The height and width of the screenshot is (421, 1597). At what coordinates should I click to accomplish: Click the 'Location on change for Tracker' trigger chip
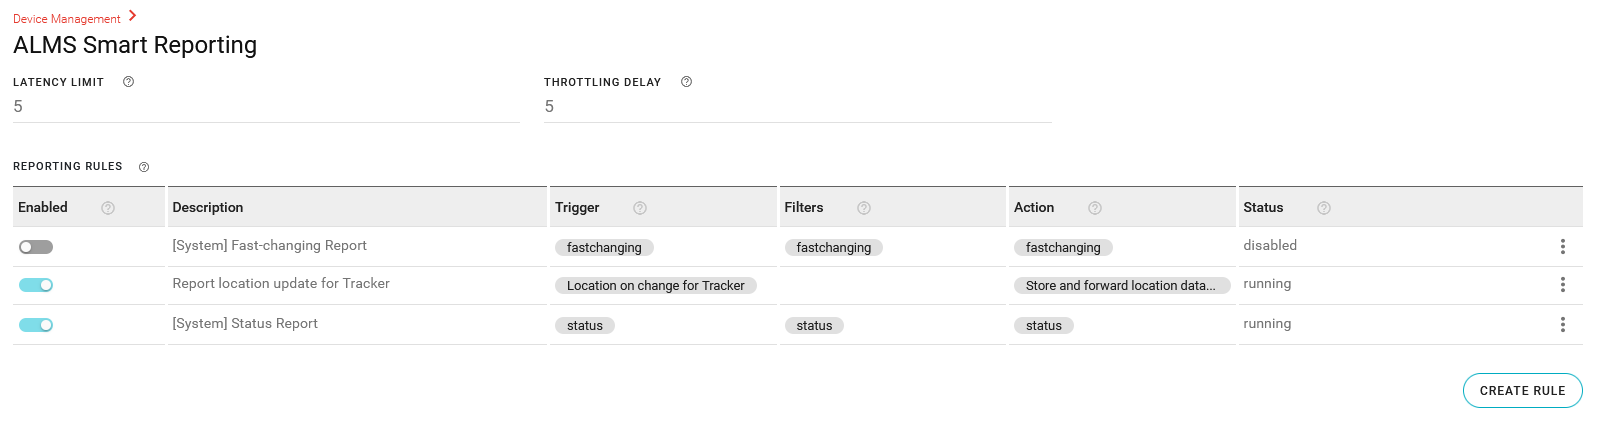click(x=655, y=286)
